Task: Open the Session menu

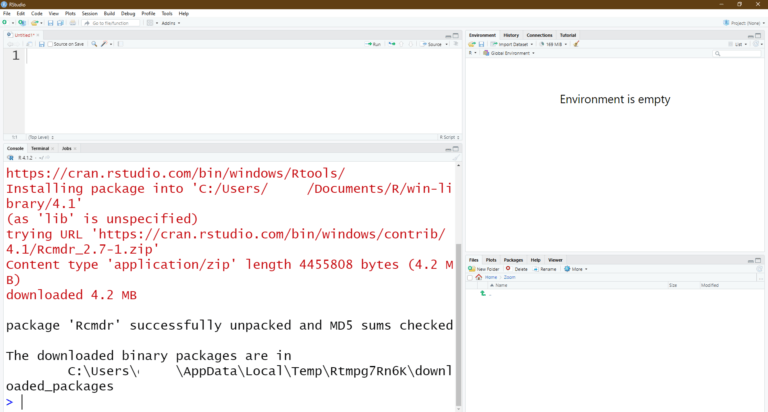Action: pos(89,13)
